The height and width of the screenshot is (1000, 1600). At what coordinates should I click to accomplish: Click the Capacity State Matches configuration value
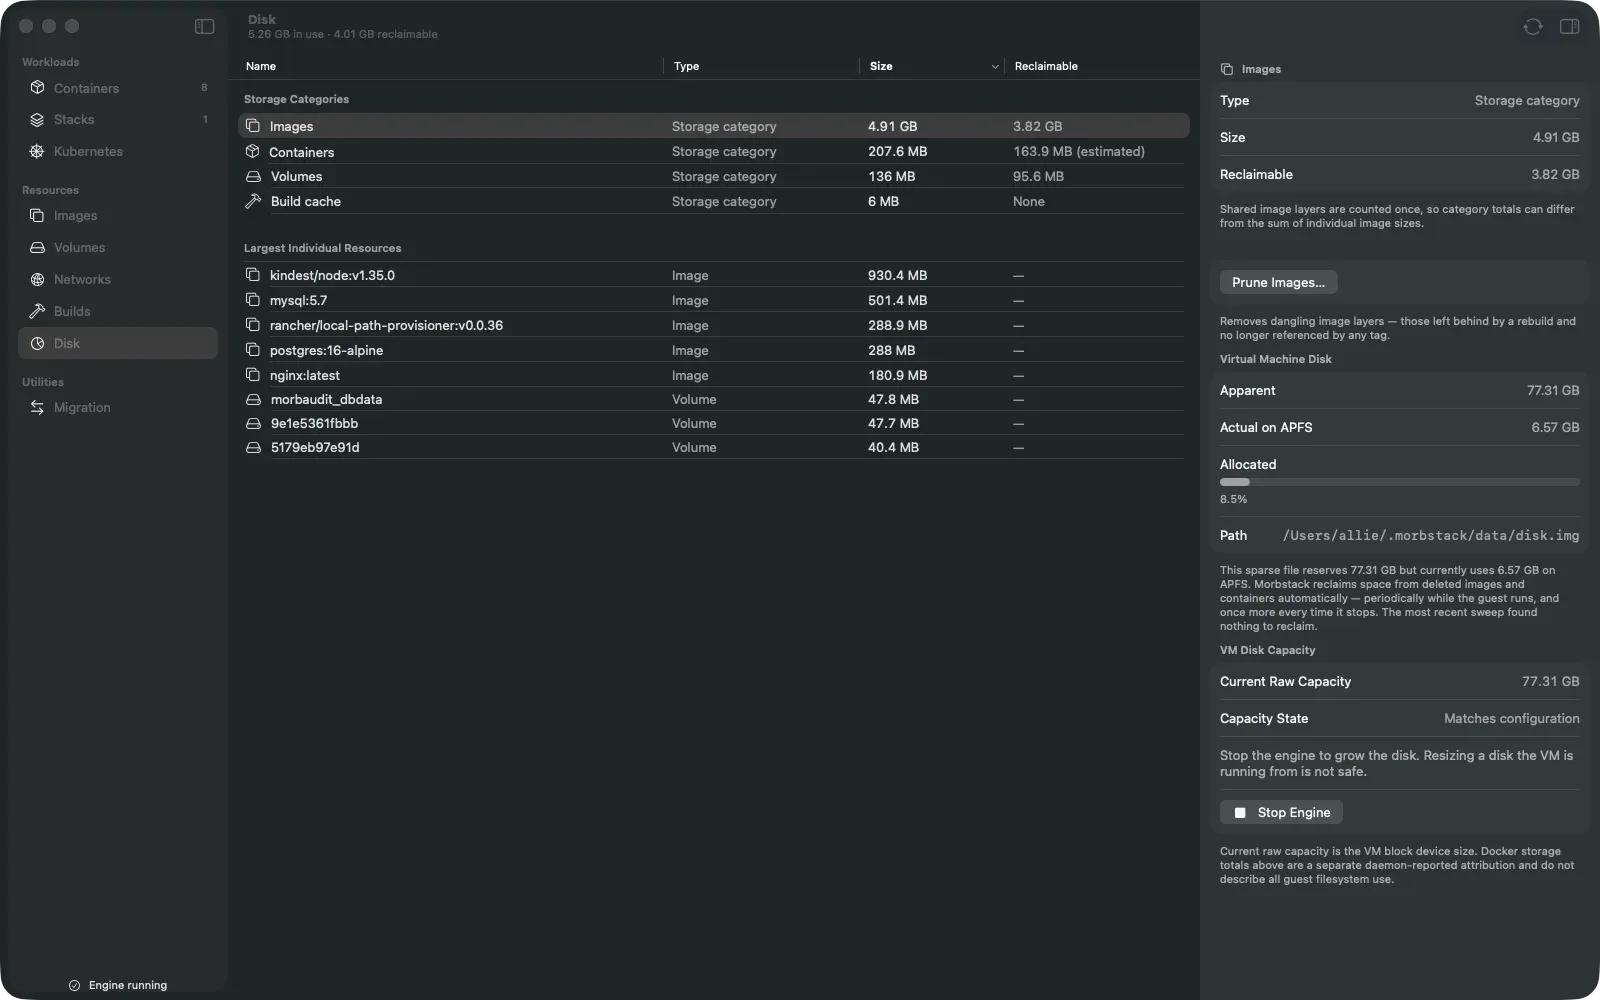tap(1511, 718)
